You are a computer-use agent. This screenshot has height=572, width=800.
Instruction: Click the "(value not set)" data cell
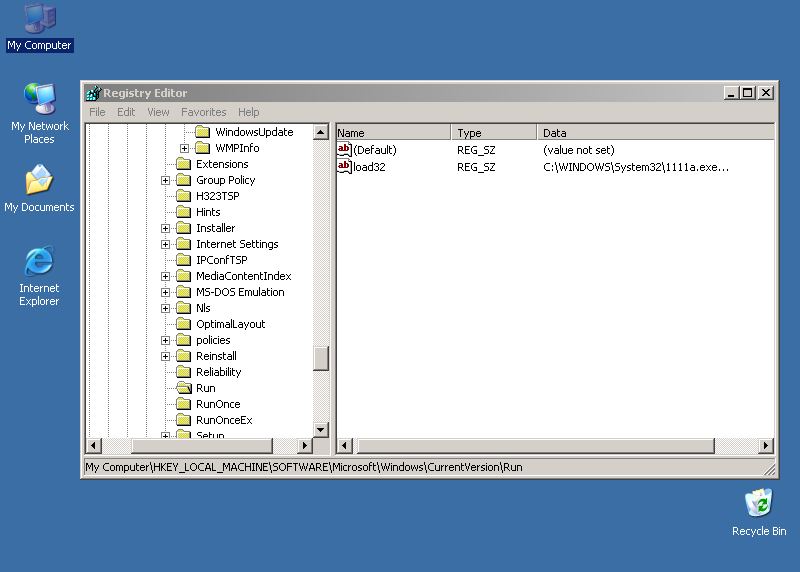click(x=579, y=150)
